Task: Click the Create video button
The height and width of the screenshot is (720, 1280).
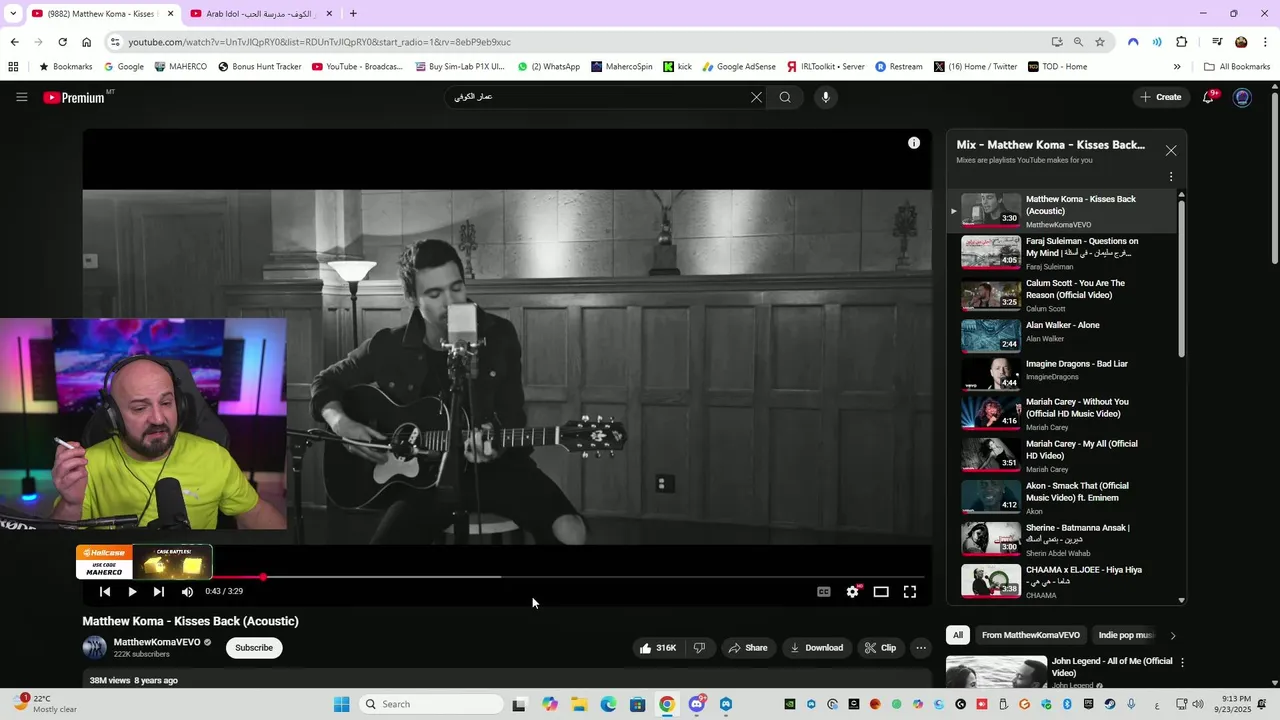Action: click(x=1160, y=97)
